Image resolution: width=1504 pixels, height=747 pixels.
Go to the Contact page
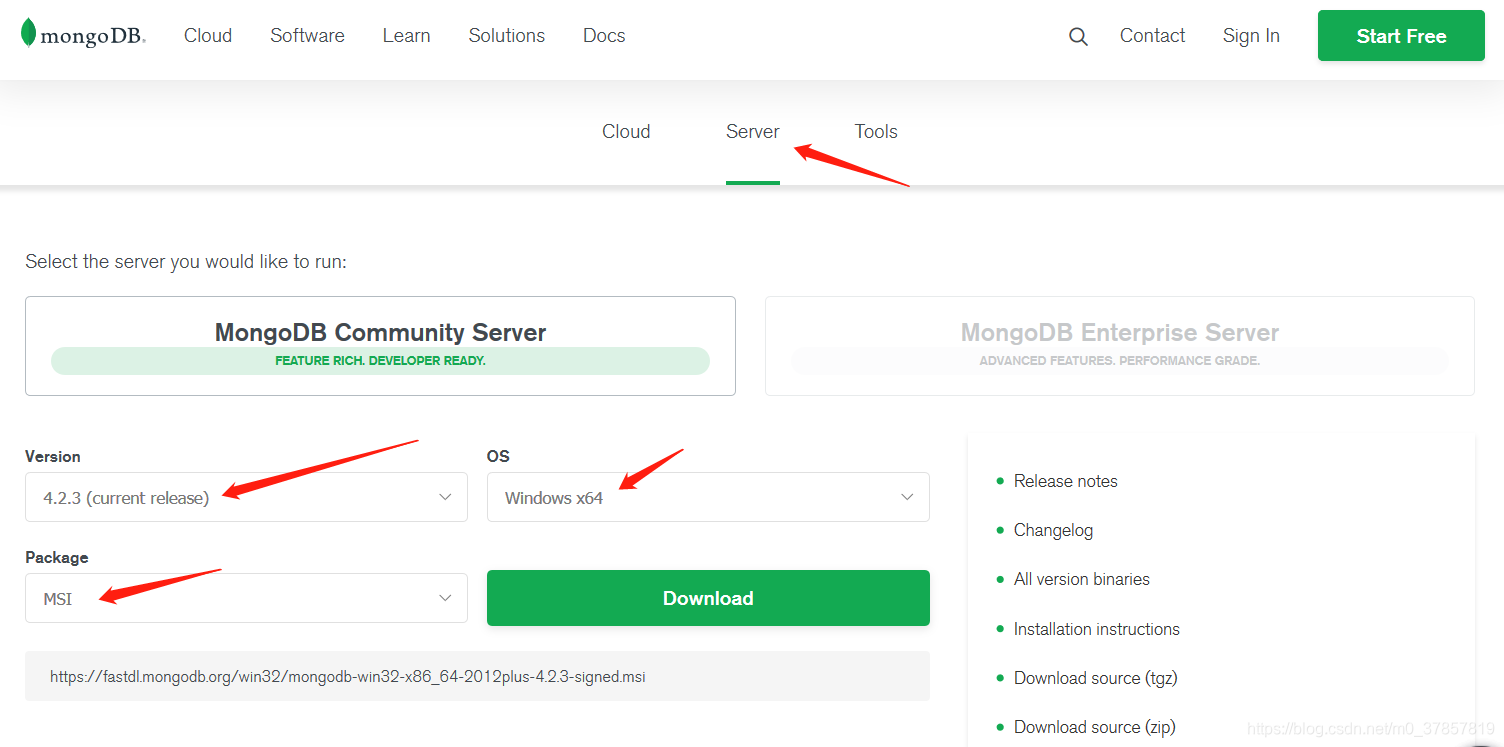[1152, 36]
